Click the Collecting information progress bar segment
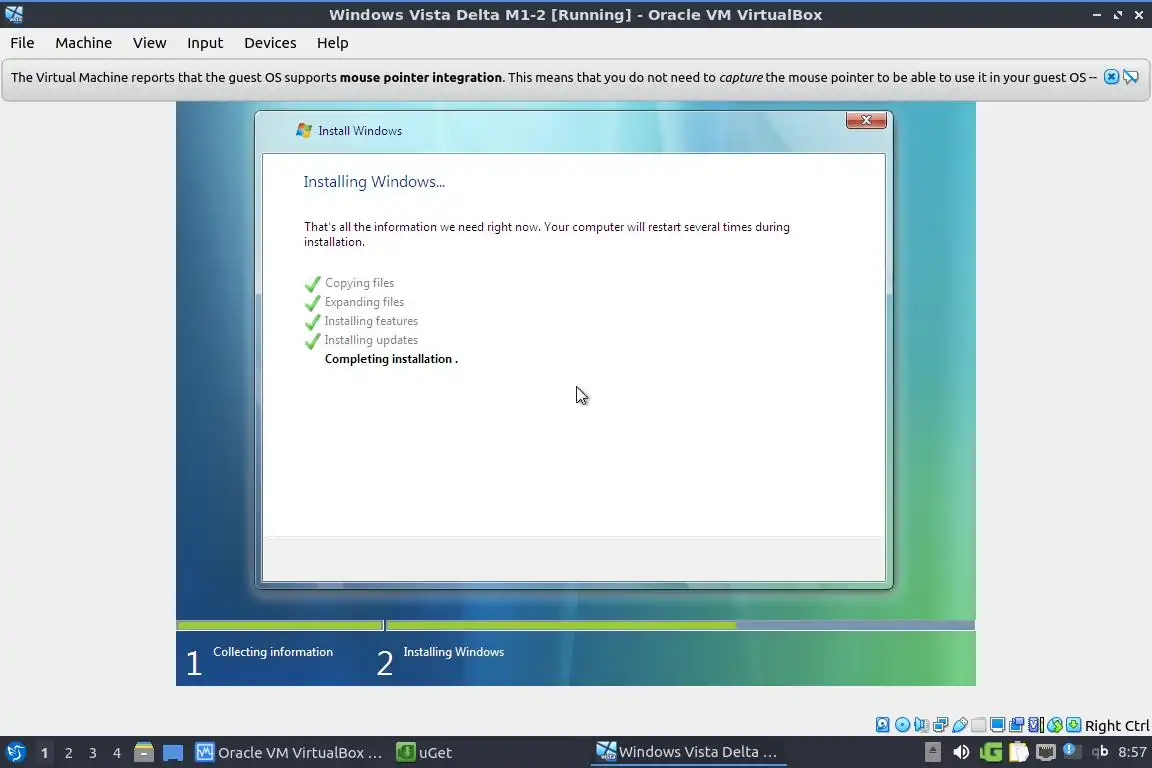 click(x=280, y=625)
